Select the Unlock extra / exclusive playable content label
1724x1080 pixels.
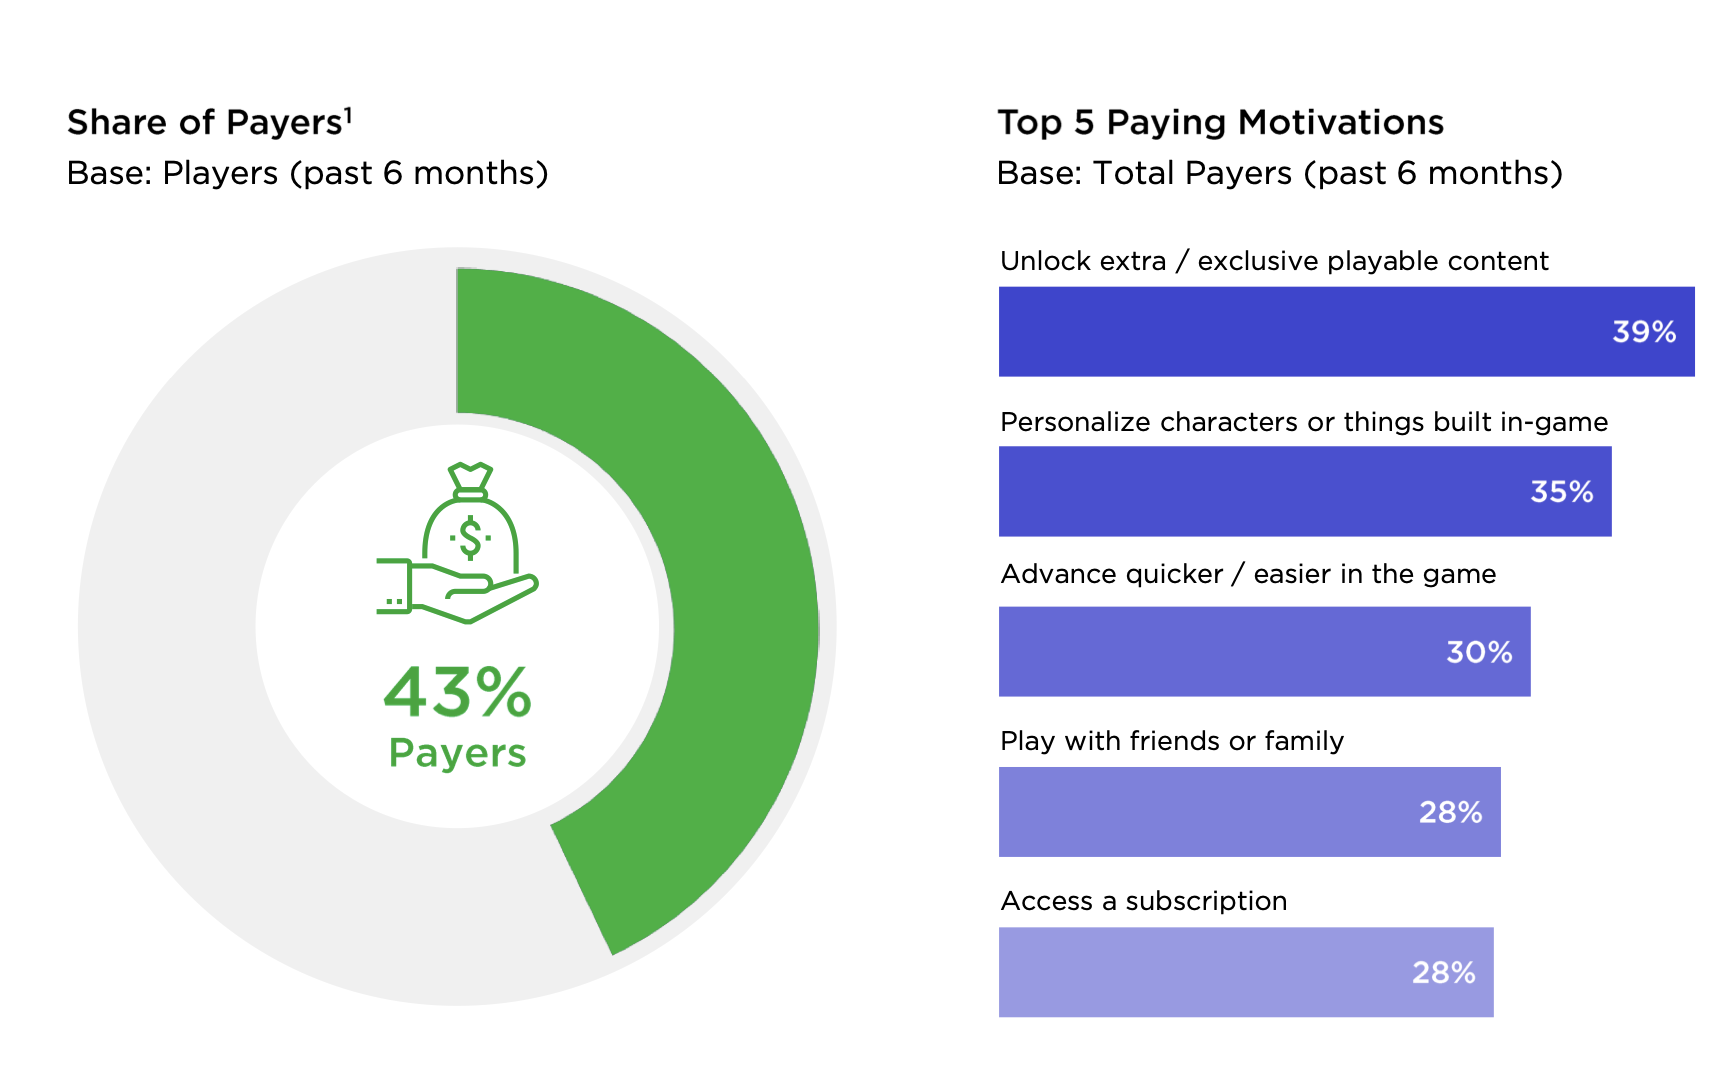tap(1274, 261)
